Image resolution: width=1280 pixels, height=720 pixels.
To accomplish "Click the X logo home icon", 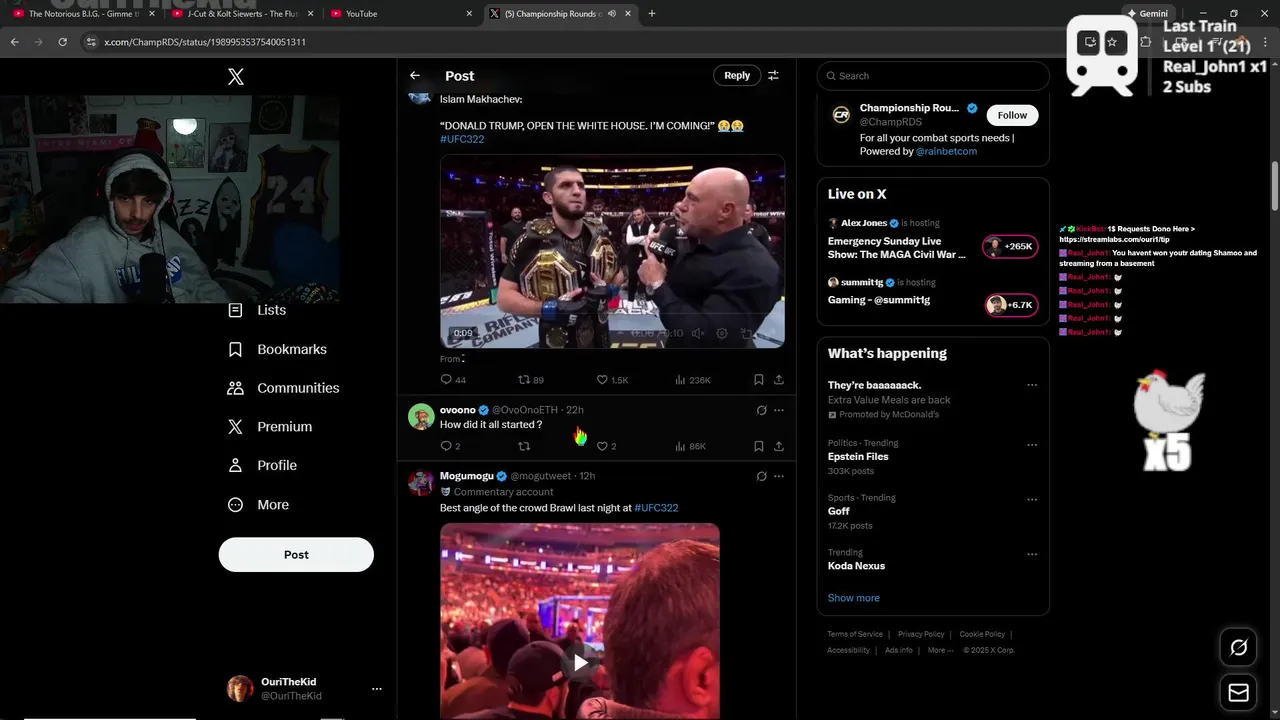I will point(236,76).
